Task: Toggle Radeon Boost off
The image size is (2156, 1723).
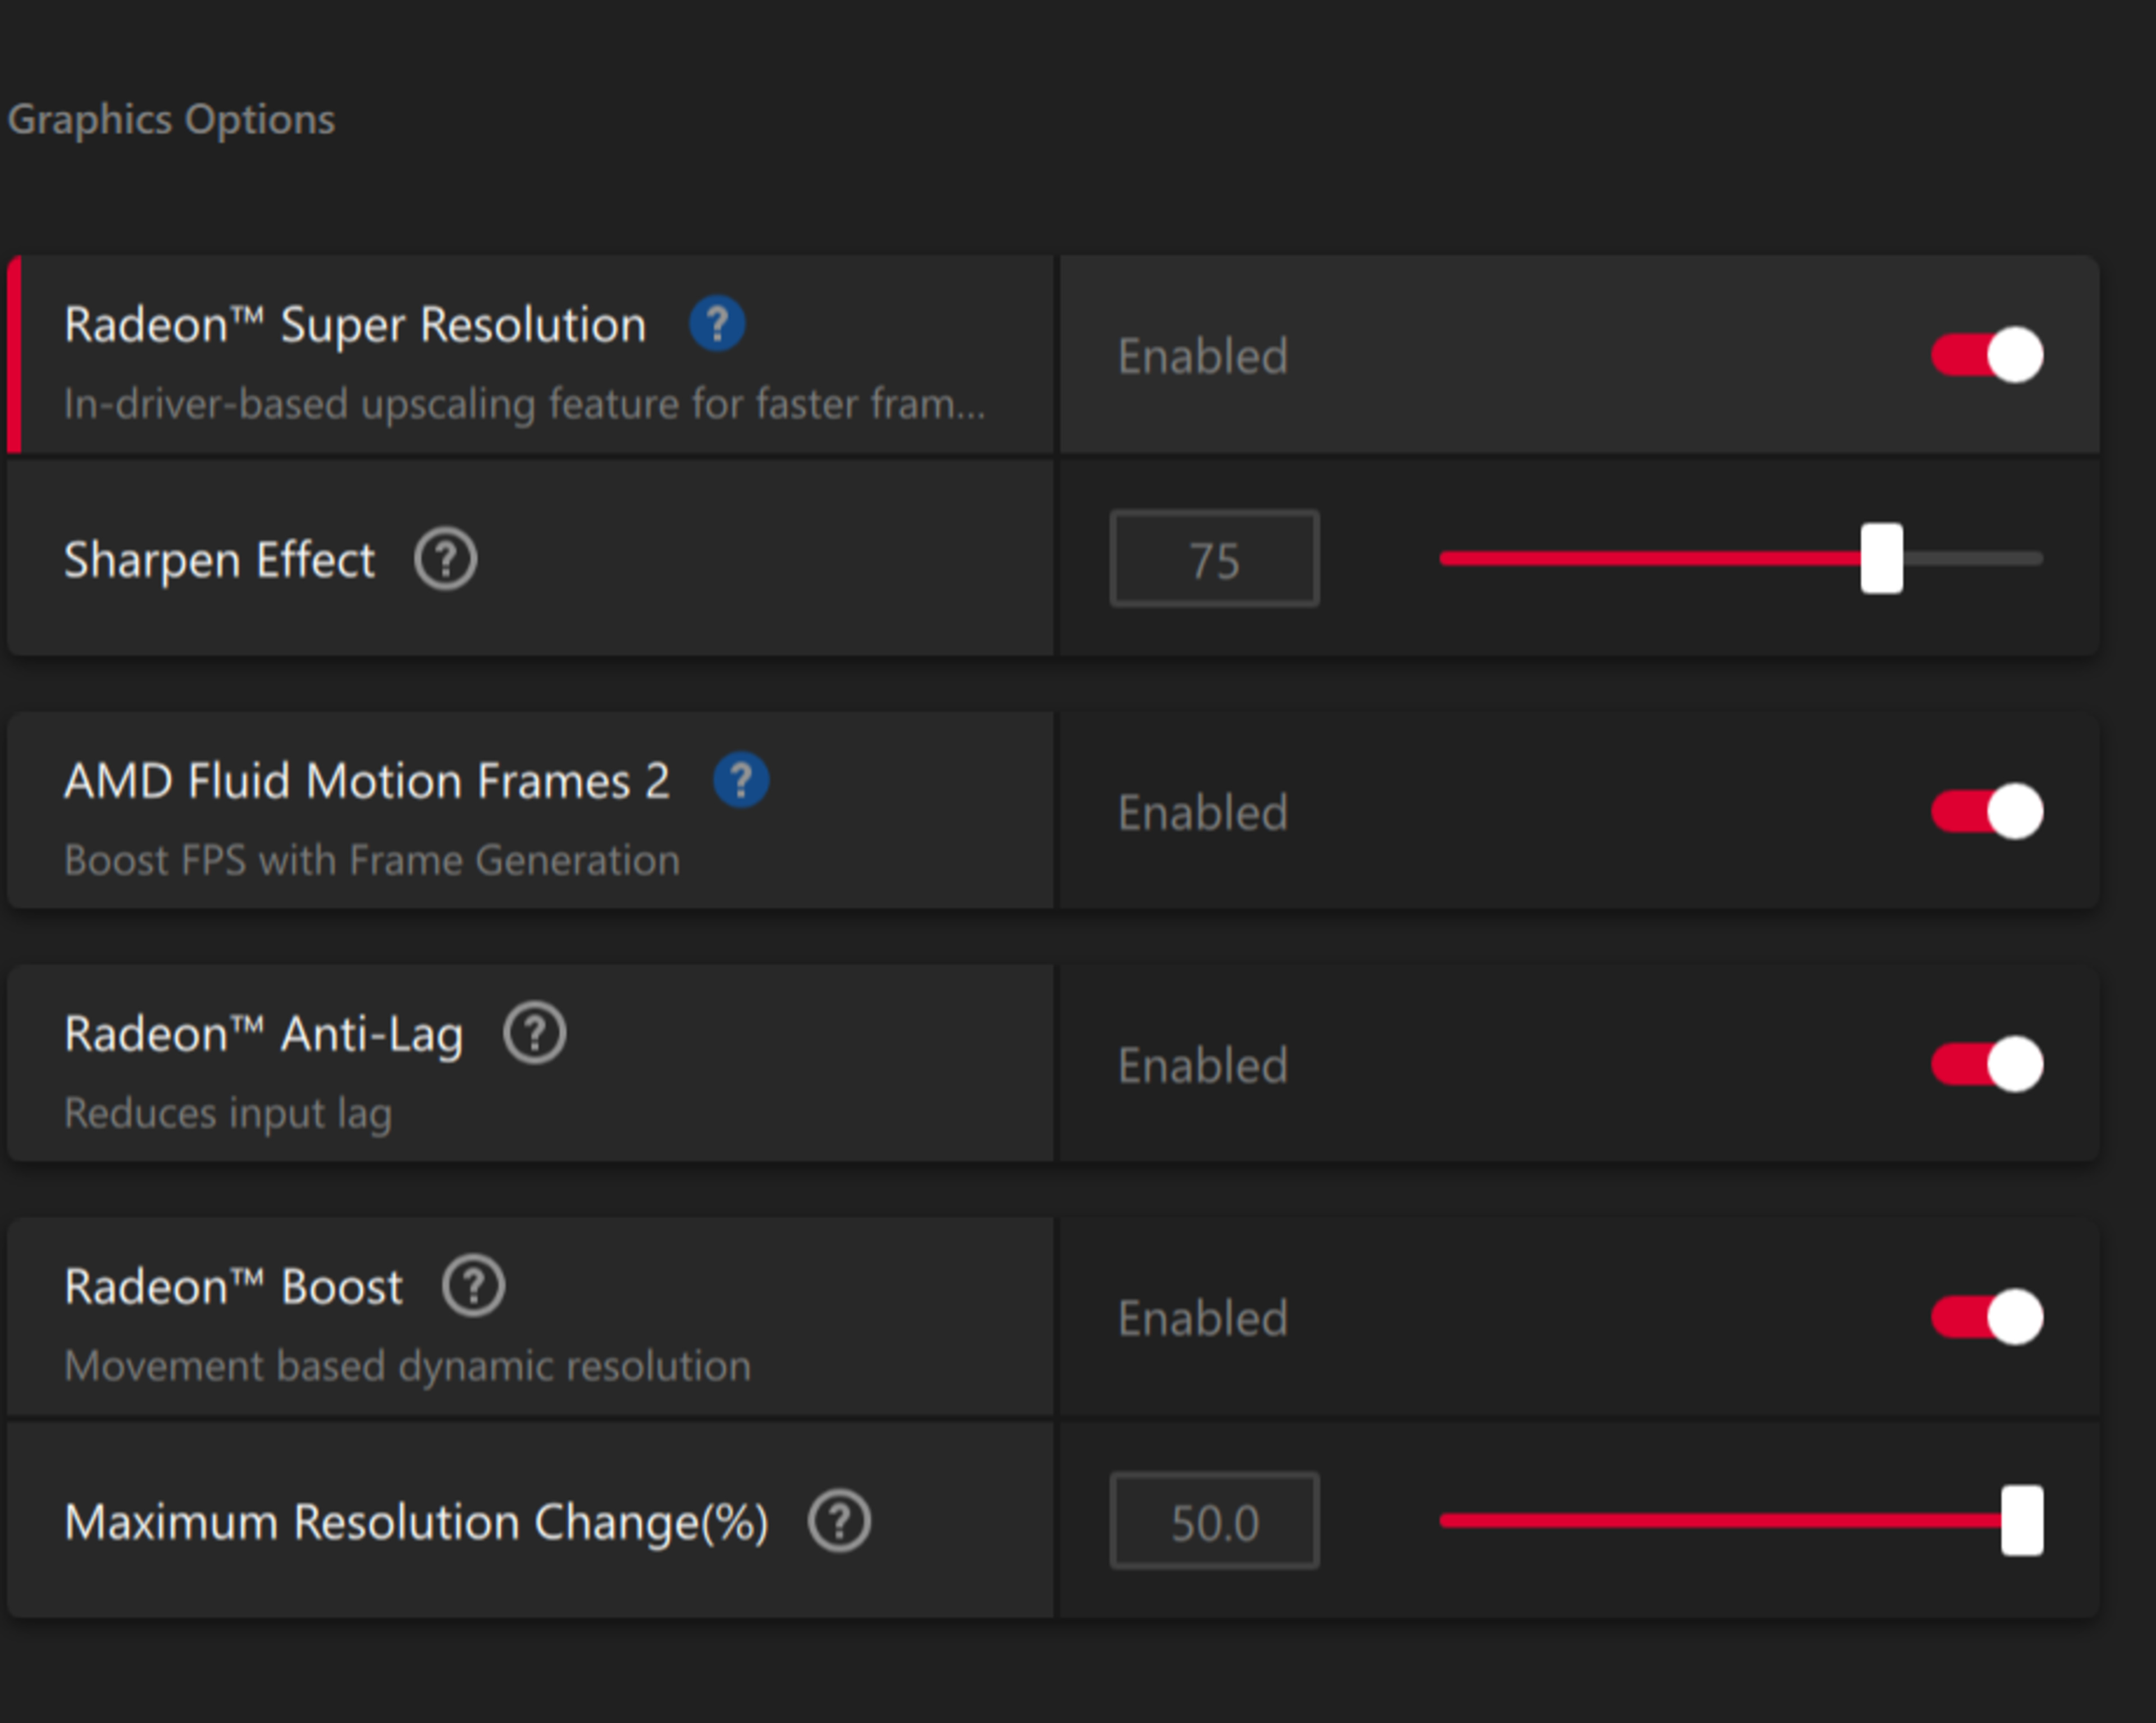Action: pos(1986,1317)
